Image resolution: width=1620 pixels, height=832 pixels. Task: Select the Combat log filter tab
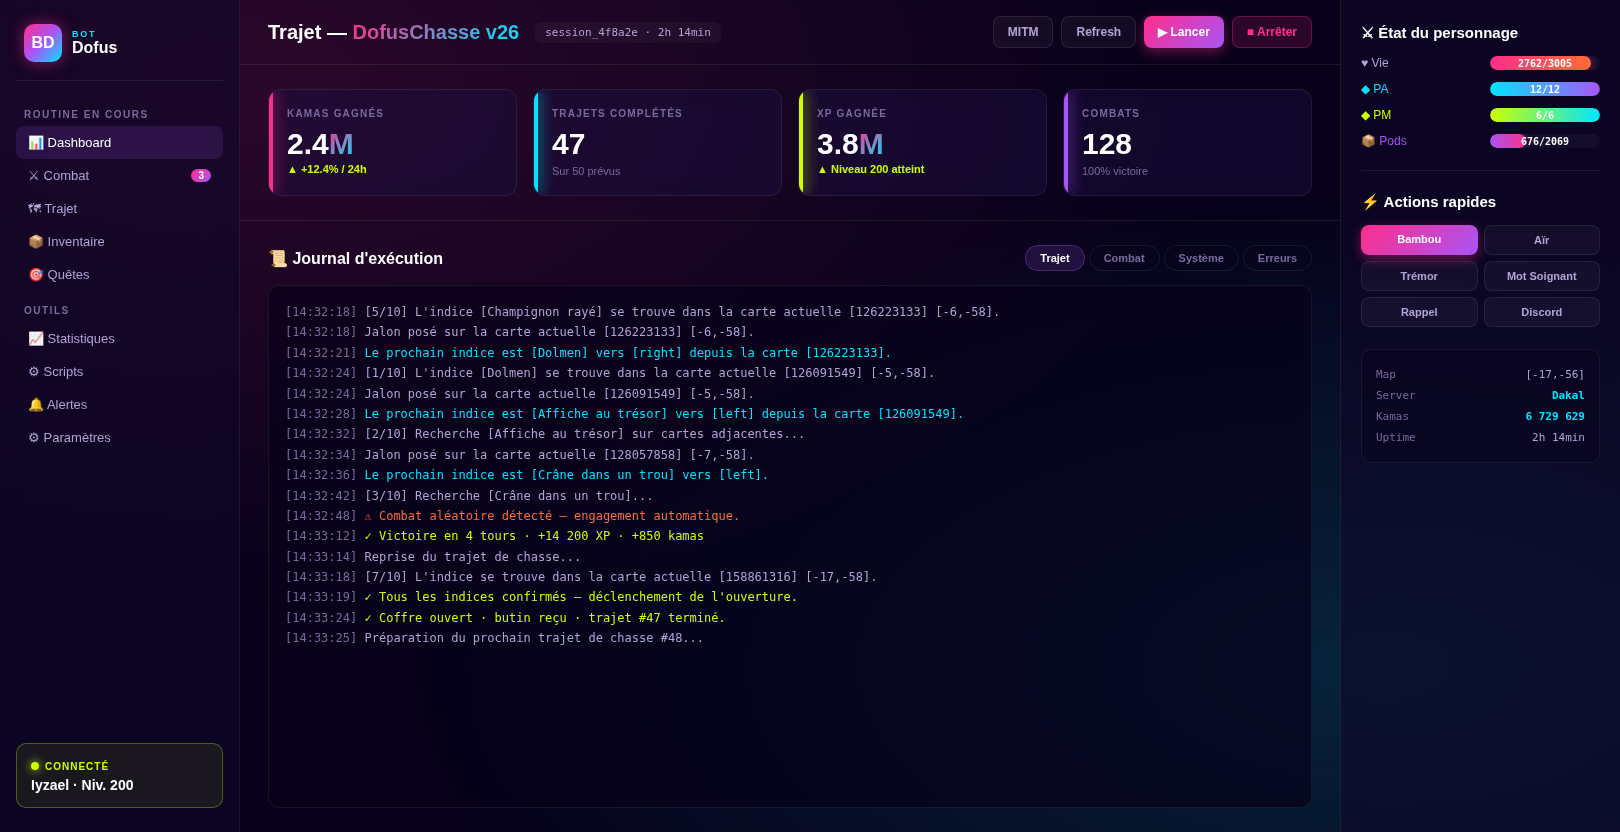point(1124,258)
